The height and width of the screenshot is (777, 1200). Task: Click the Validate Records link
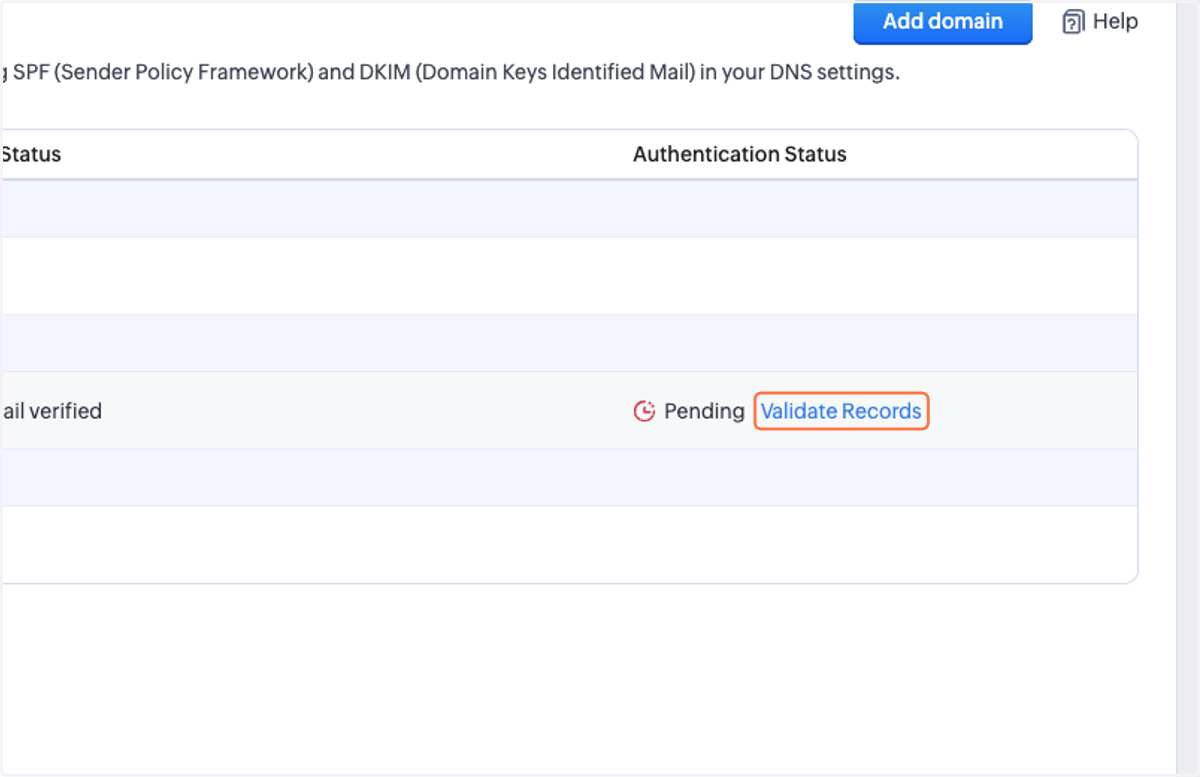click(841, 411)
